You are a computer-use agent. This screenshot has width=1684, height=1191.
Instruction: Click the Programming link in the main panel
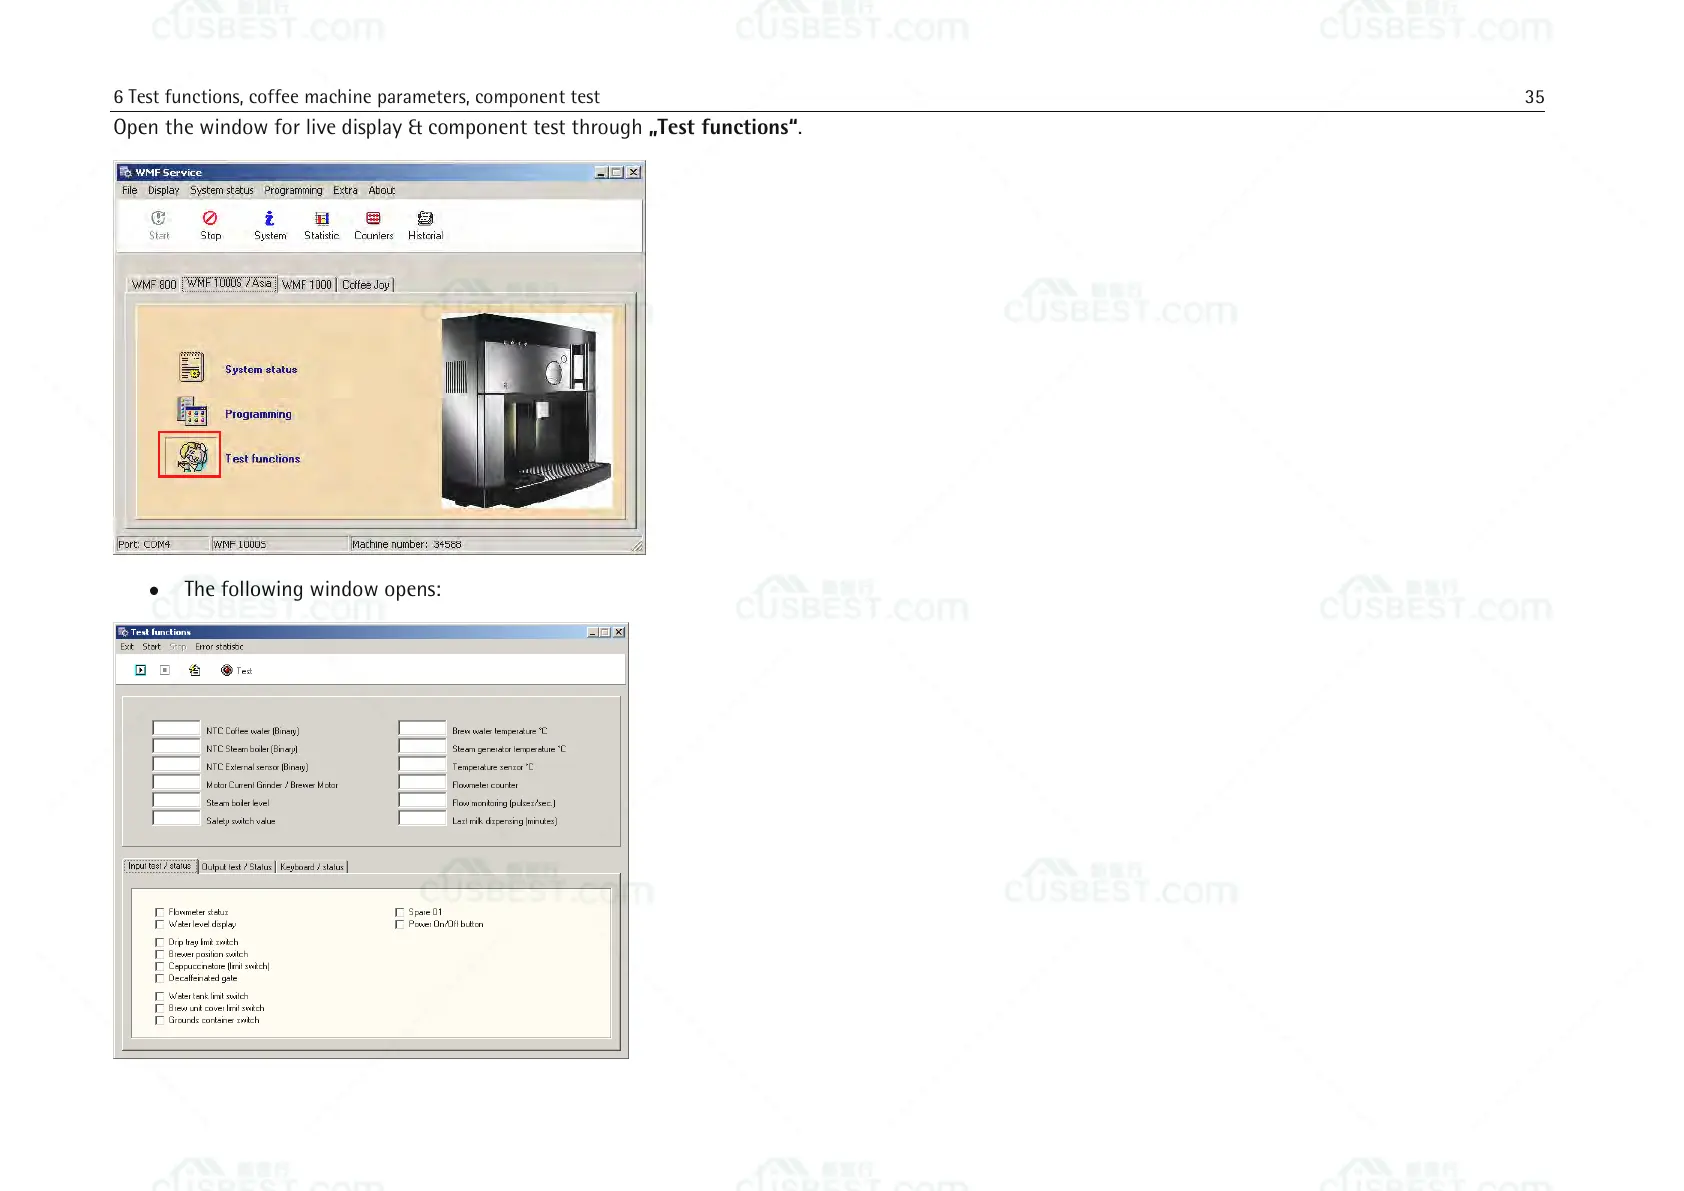tap(258, 414)
